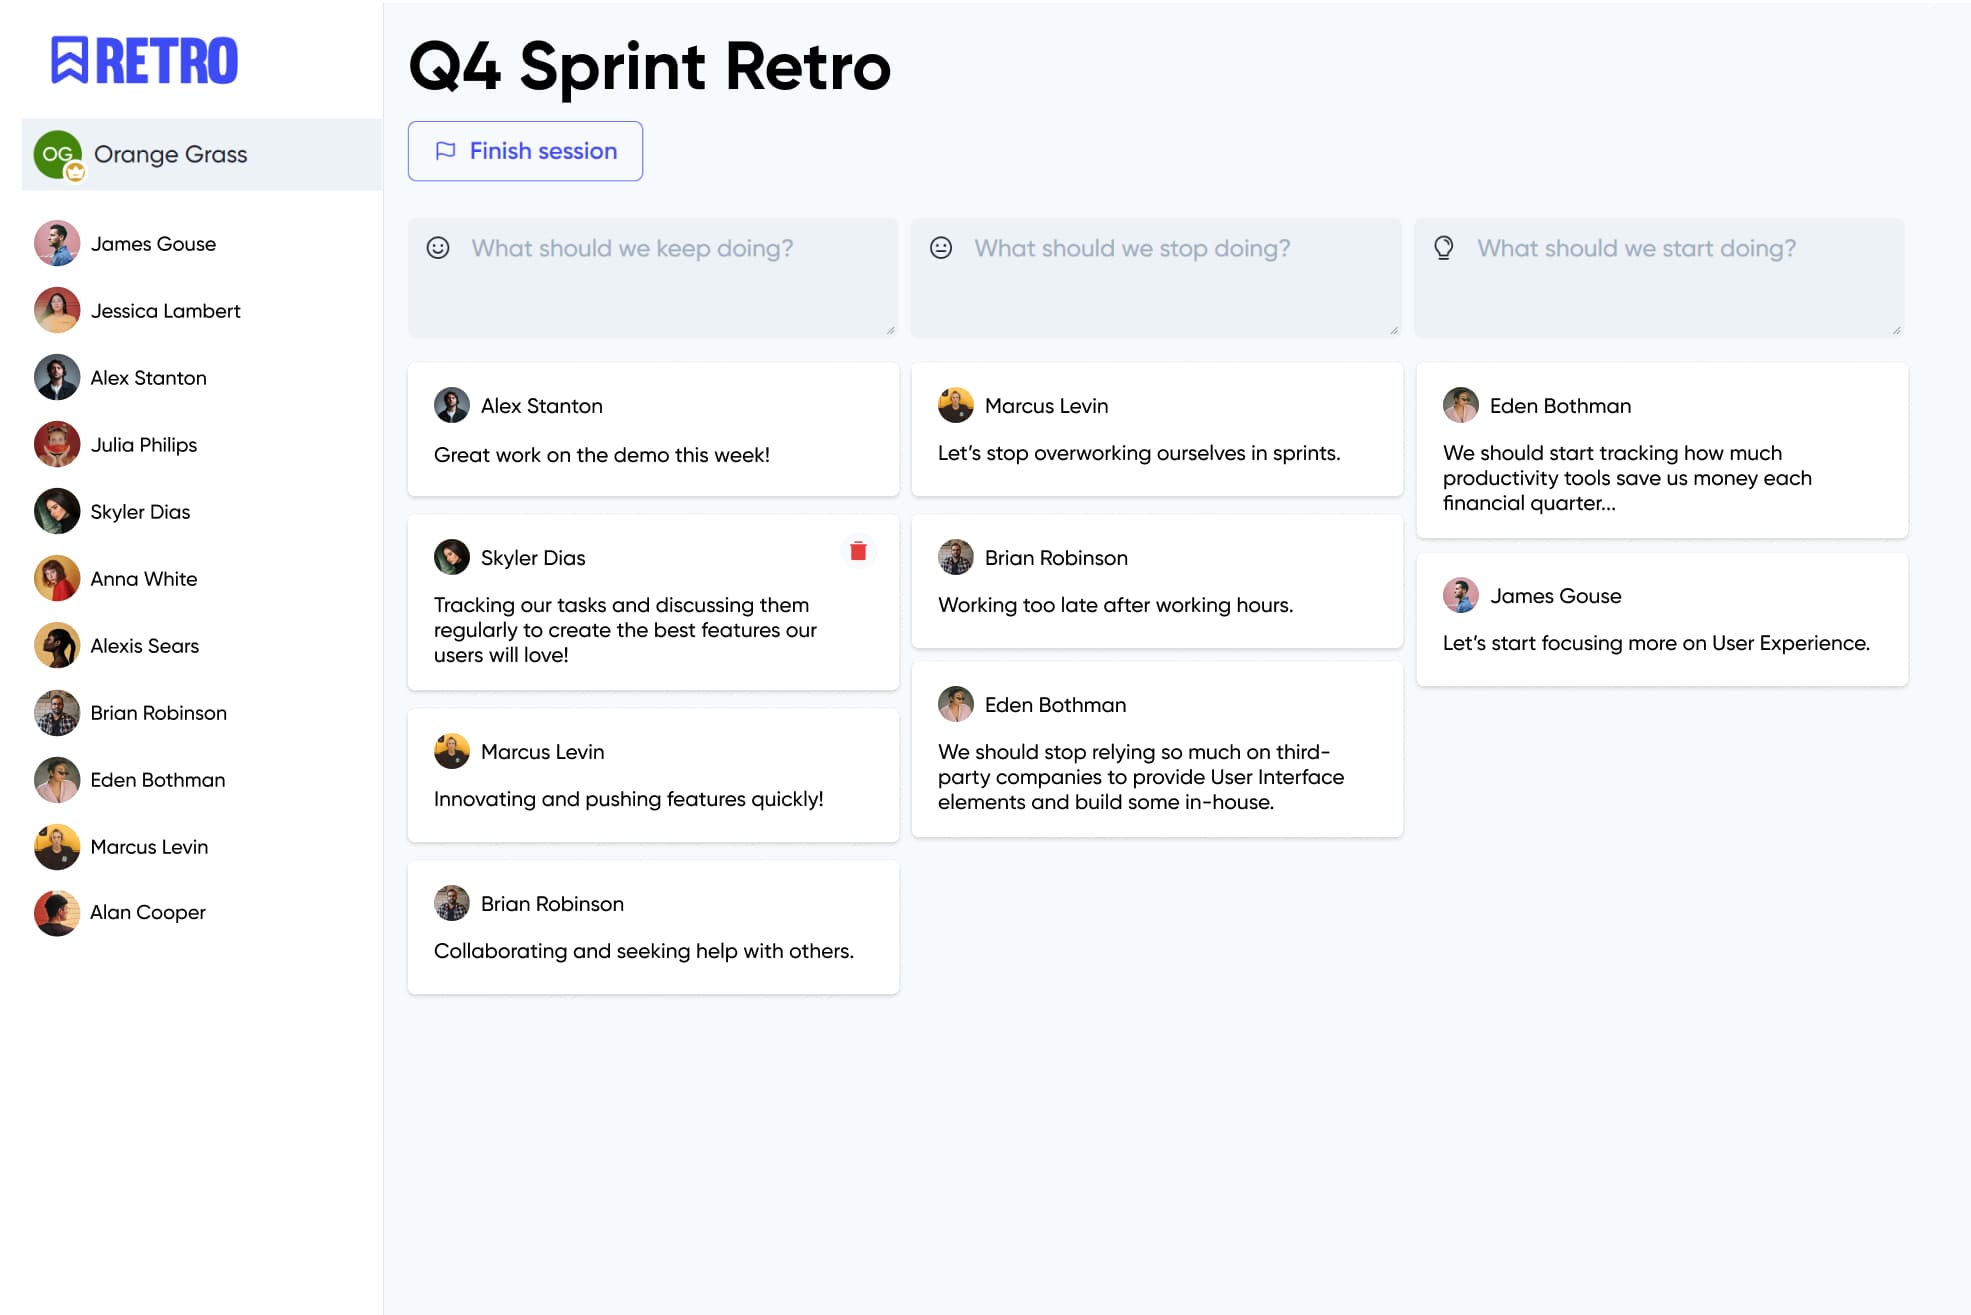This screenshot has width=1971, height=1315.
Task: Click Alan Cooper's avatar in sidebar
Action: tap(57, 912)
